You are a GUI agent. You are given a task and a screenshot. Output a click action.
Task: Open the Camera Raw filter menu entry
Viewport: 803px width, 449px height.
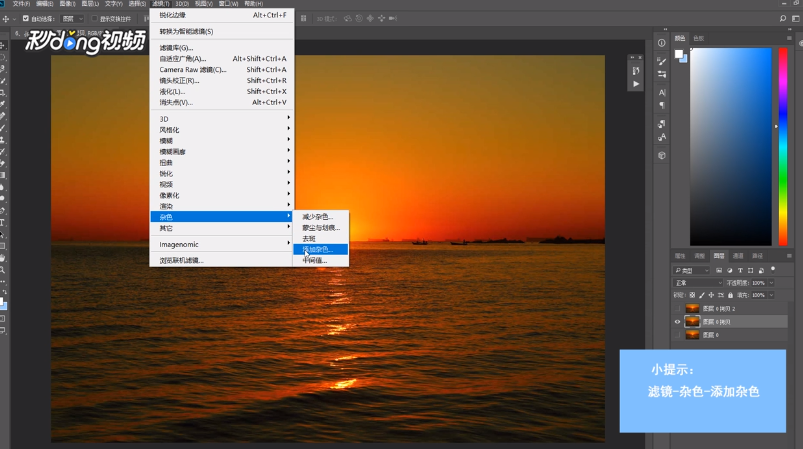(x=222, y=70)
